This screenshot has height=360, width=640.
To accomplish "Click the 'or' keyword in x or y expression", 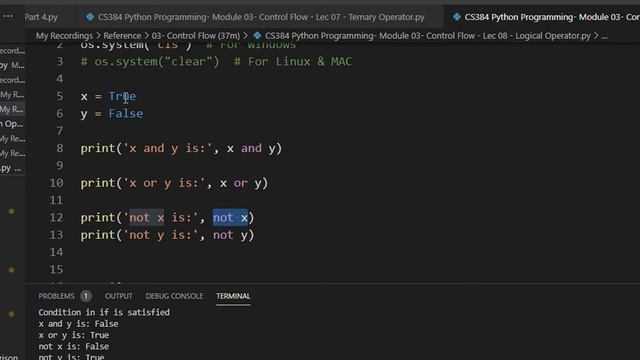I will 241,183.
